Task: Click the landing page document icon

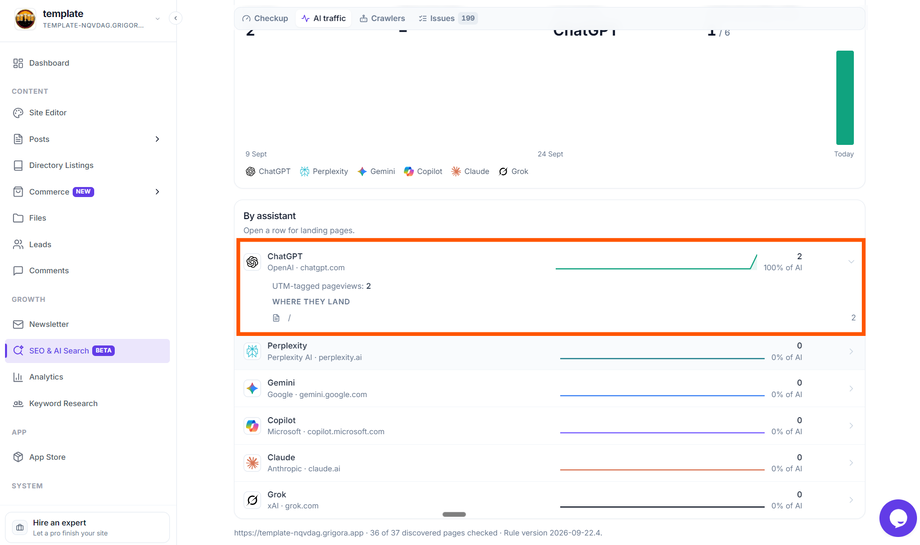Action: point(276,318)
